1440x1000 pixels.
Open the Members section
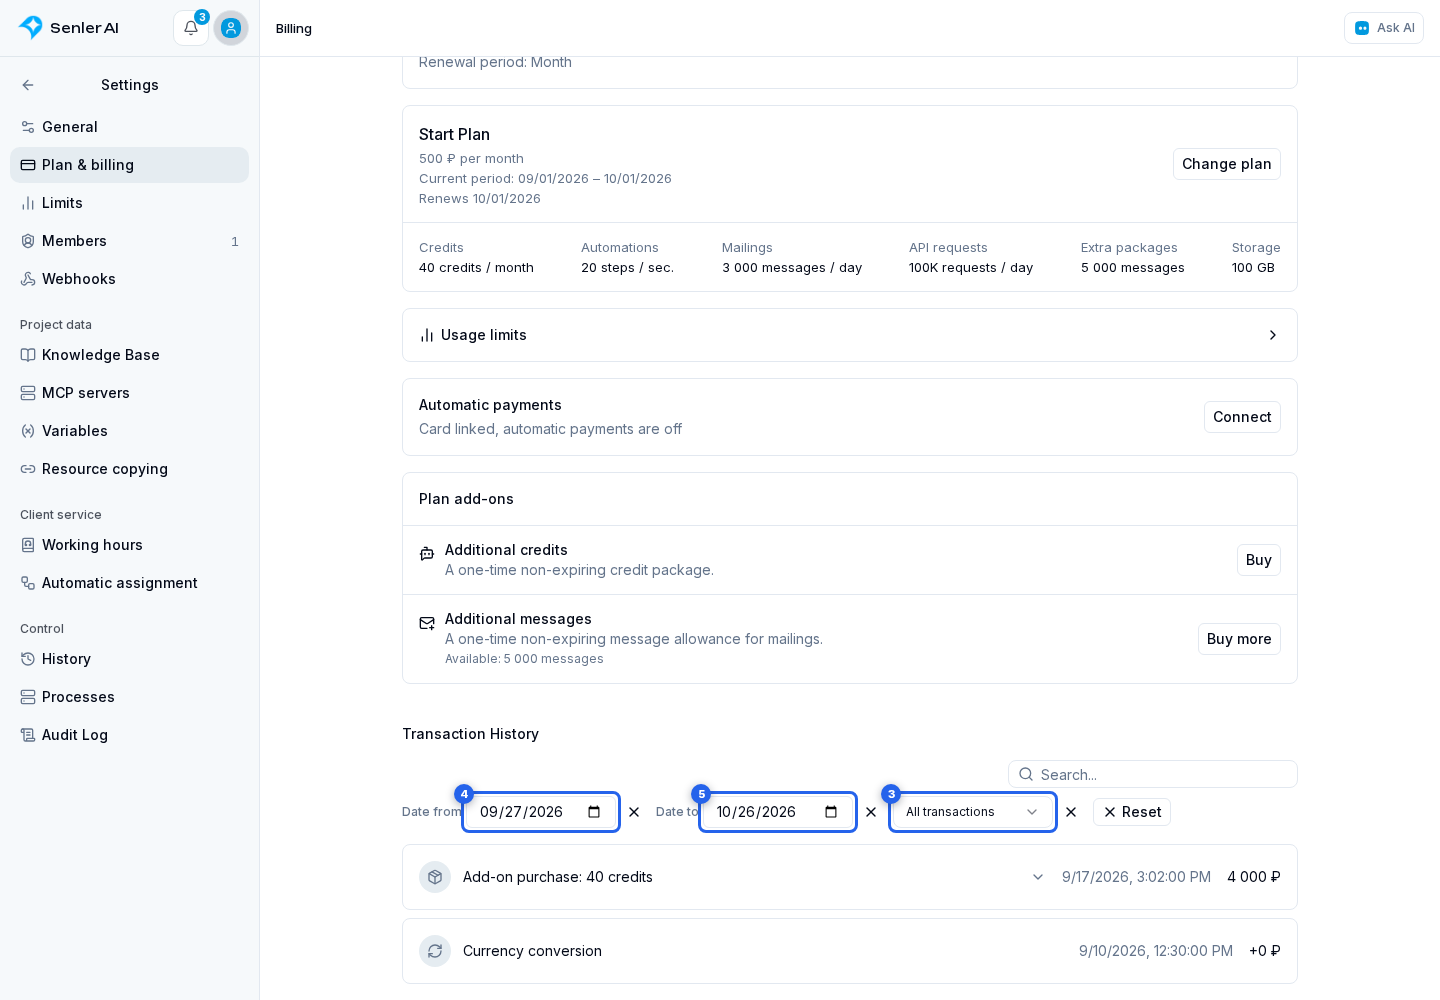[129, 241]
